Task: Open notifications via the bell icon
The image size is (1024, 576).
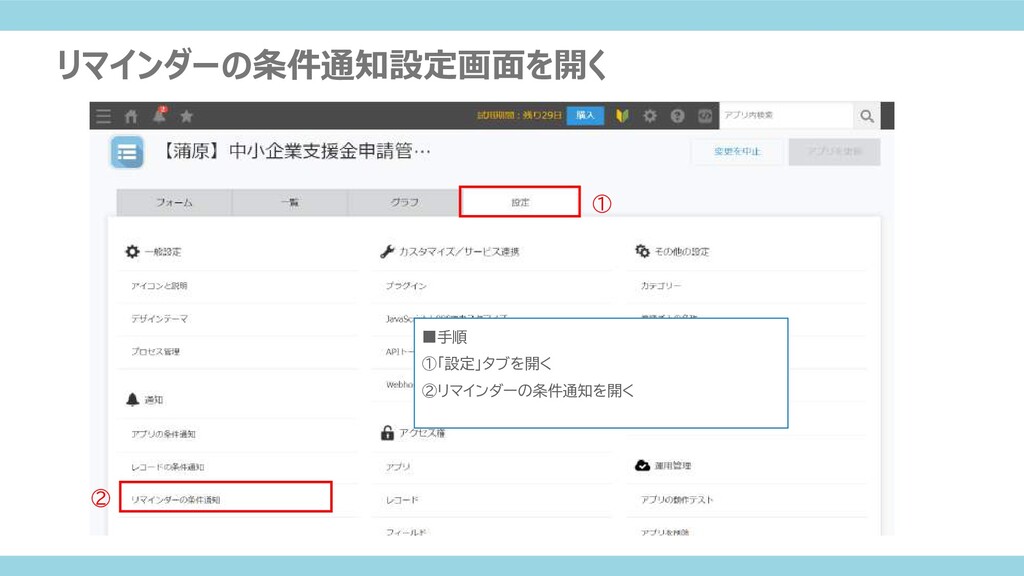Action: (159, 116)
